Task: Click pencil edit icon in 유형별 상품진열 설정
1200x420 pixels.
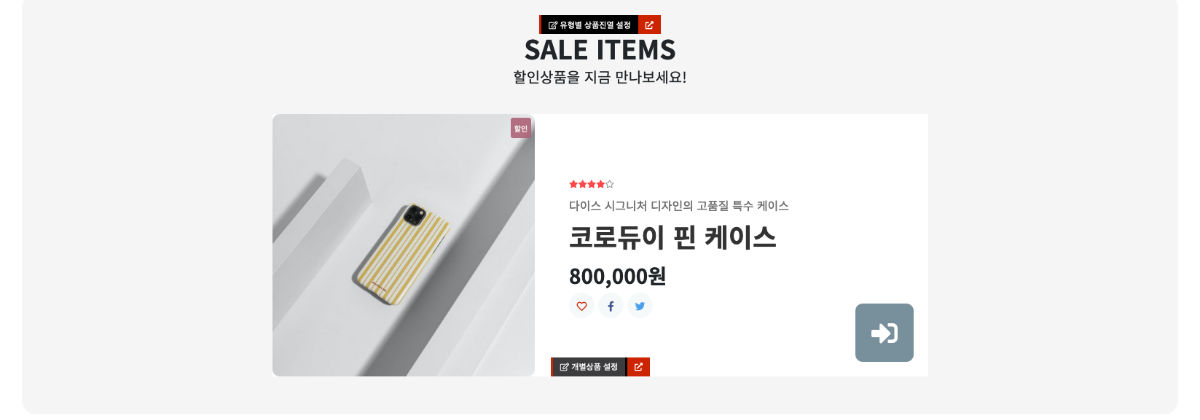Action: click(x=553, y=25)
